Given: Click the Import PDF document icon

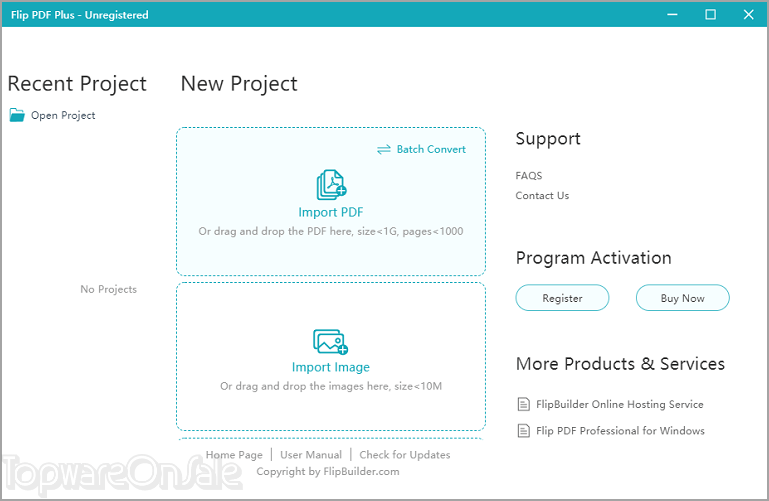Looking at the screenshot, I should click(332, 185).
